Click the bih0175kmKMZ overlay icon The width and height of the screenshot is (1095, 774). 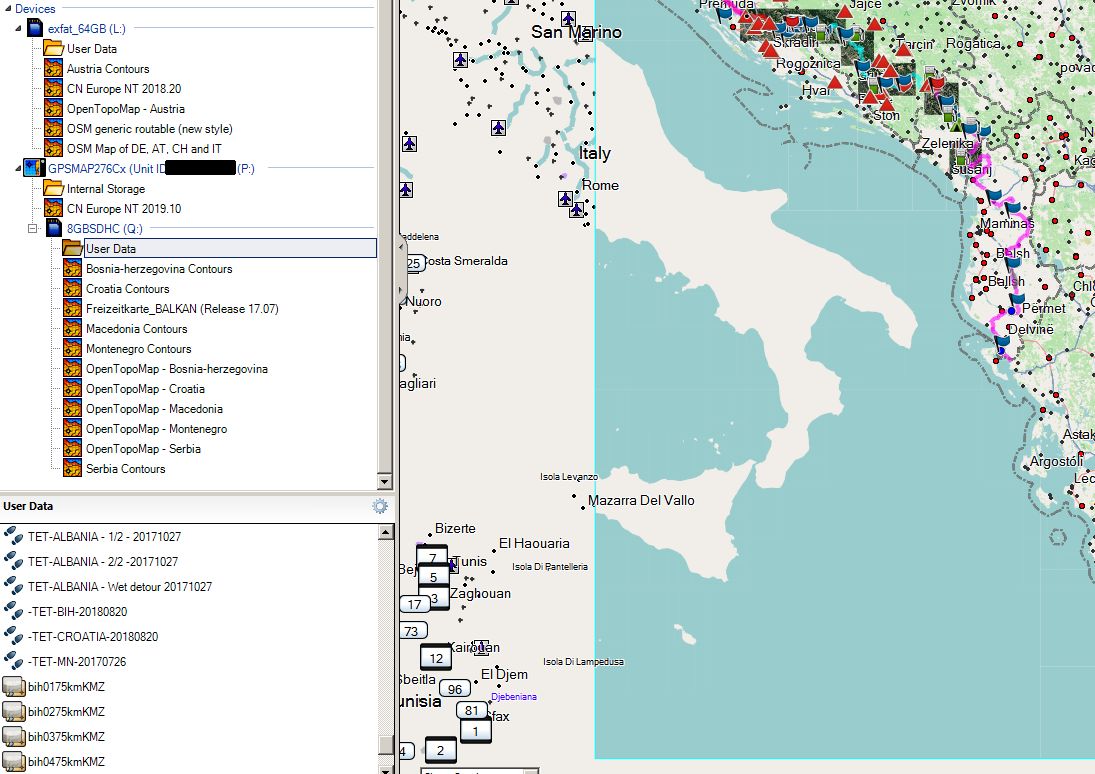[x=13, y=687]
